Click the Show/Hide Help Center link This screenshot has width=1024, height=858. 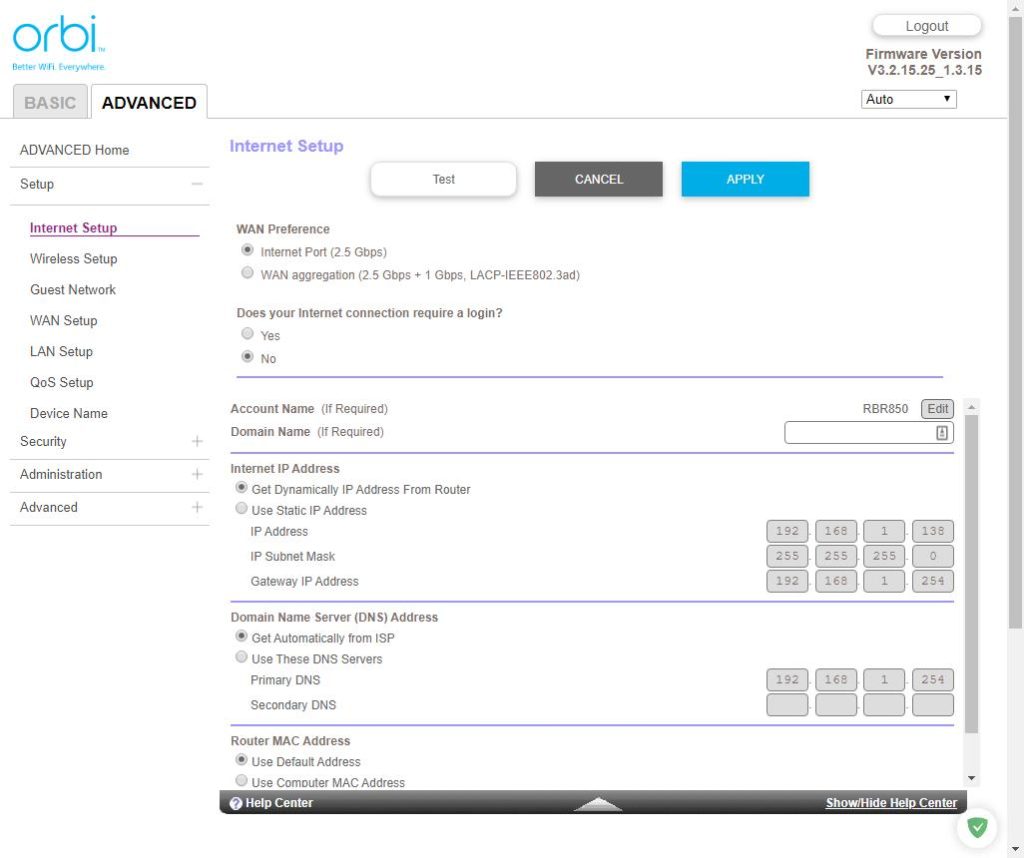click(x=891, y=803)
